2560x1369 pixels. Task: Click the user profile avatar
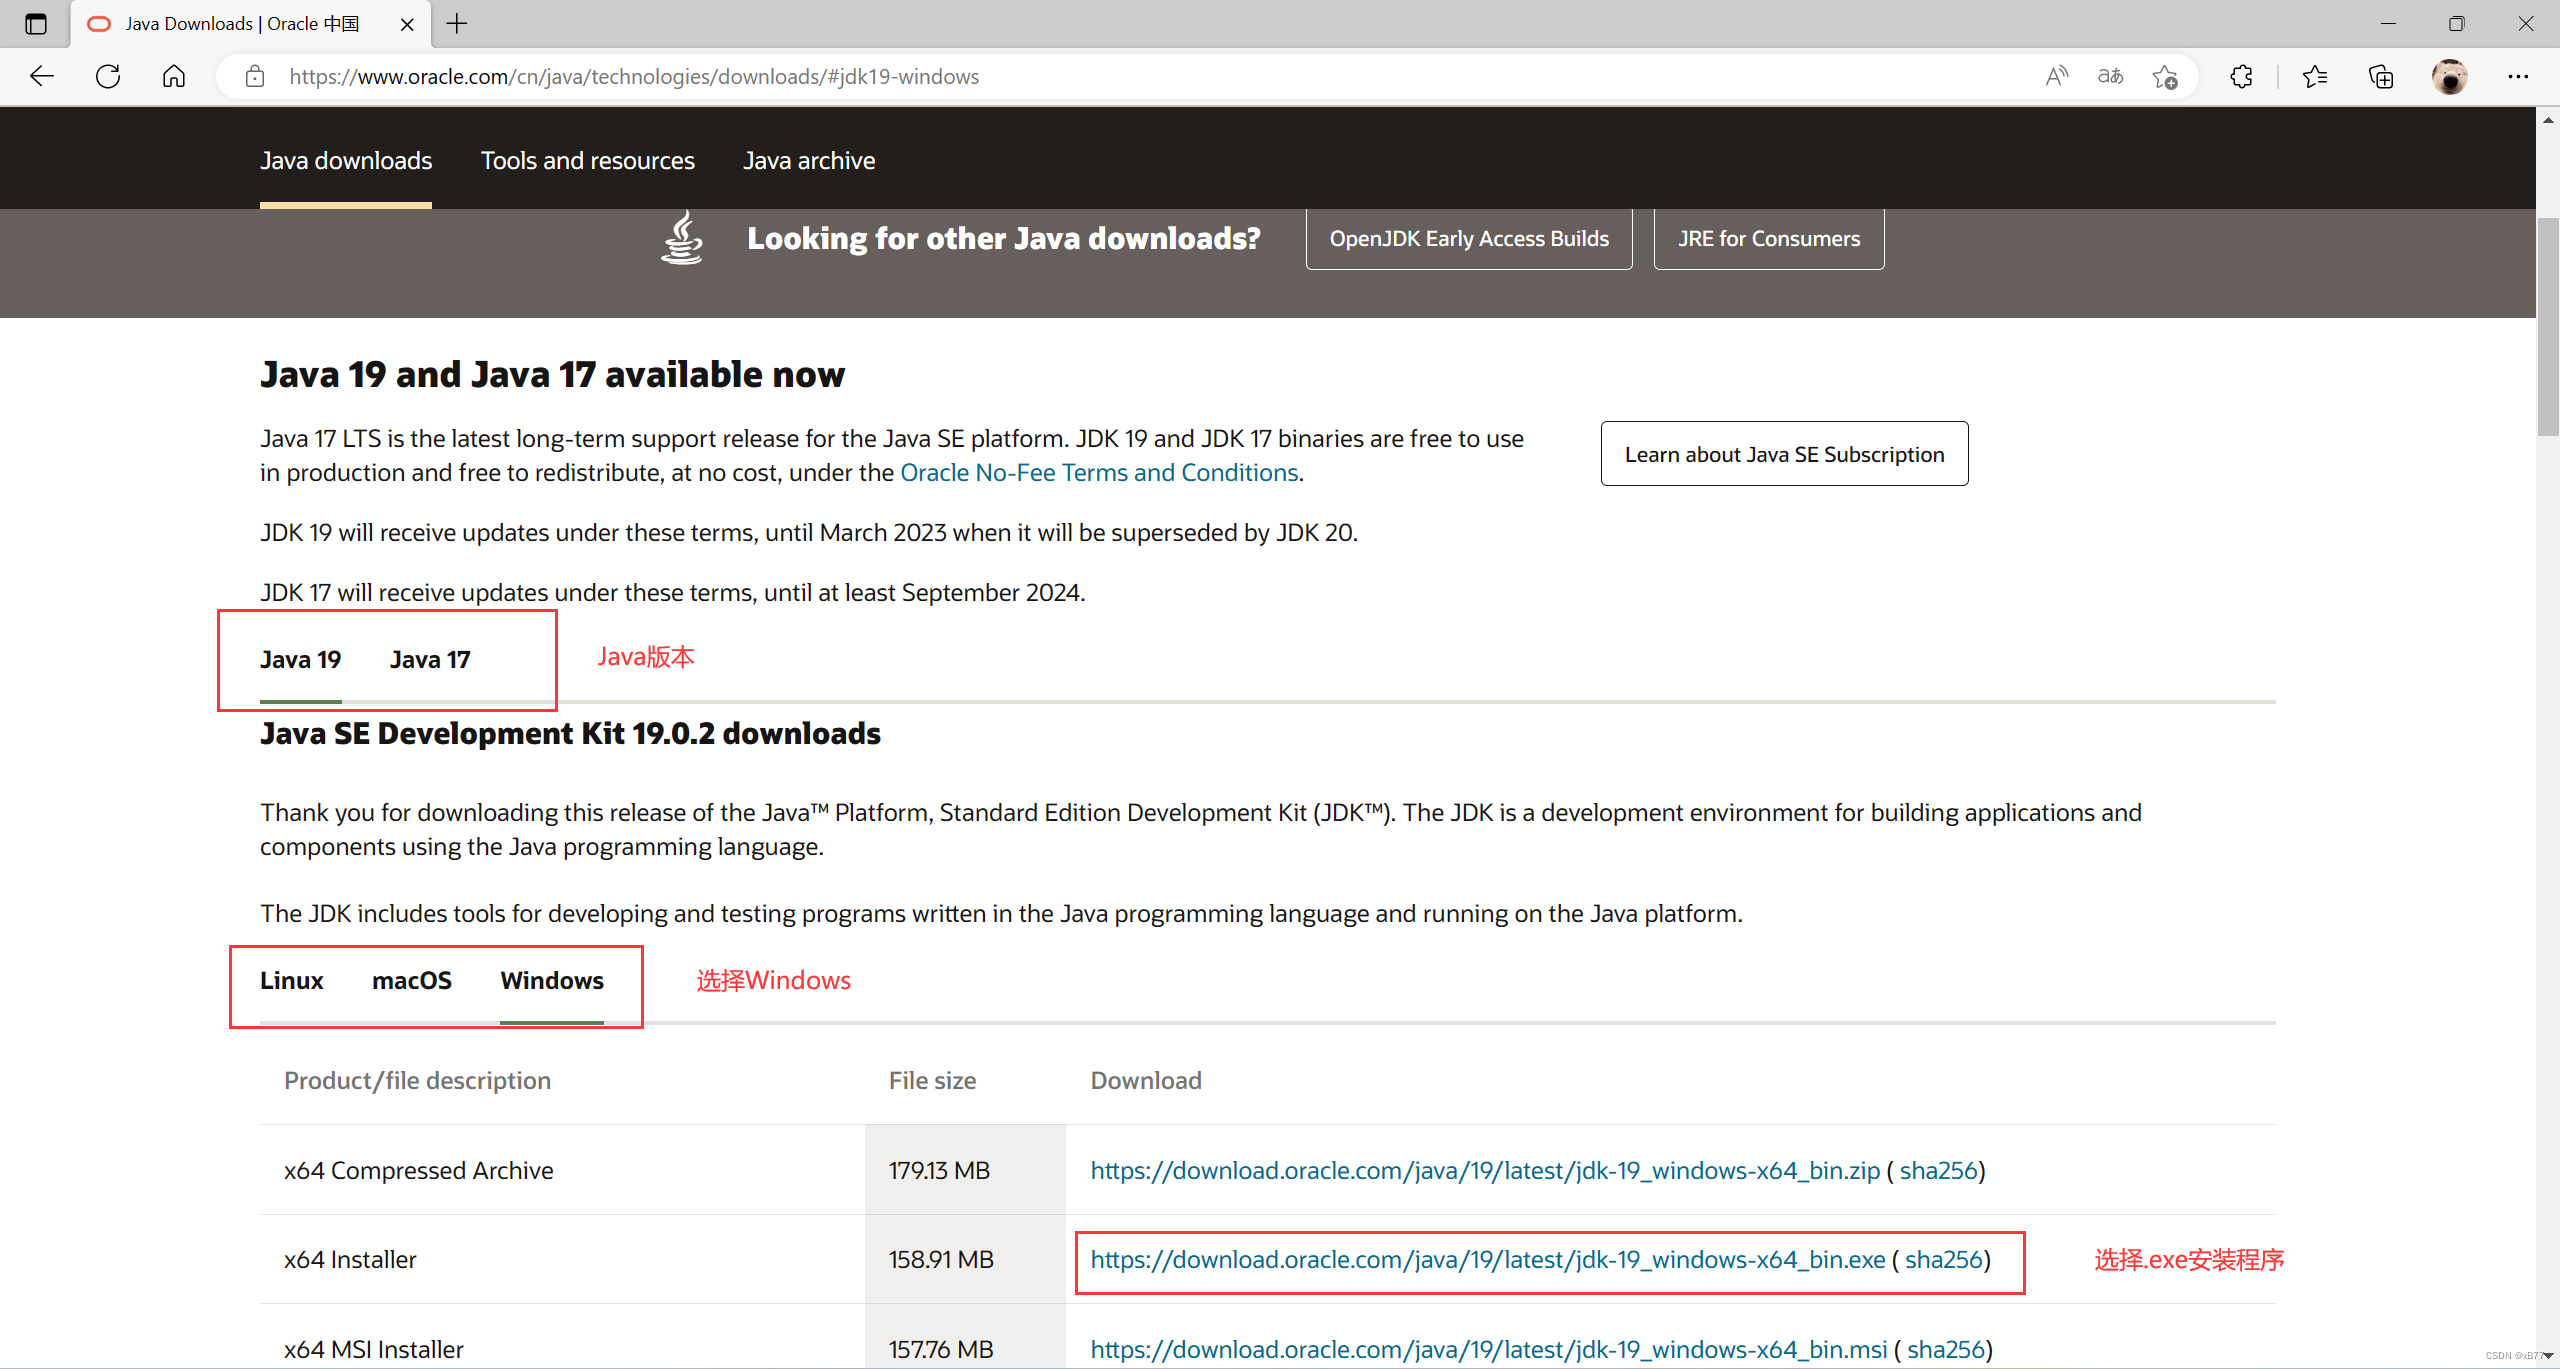click(x=2449, y=76)
